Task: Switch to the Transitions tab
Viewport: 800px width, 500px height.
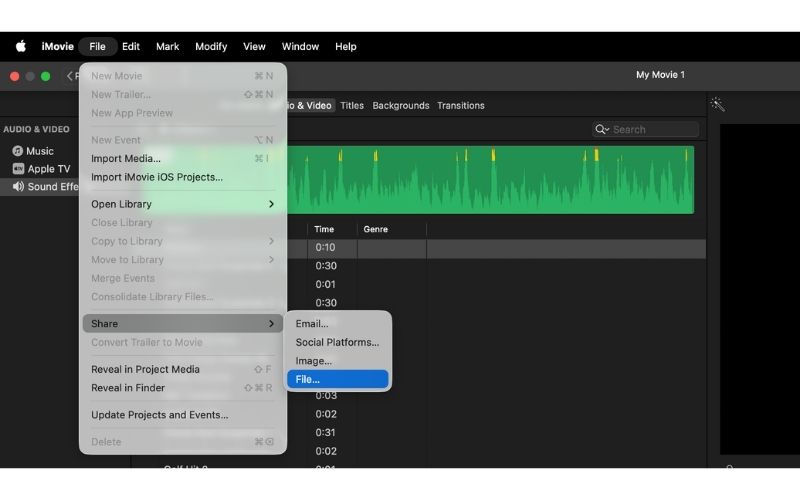Action: (x=461, y=106)
